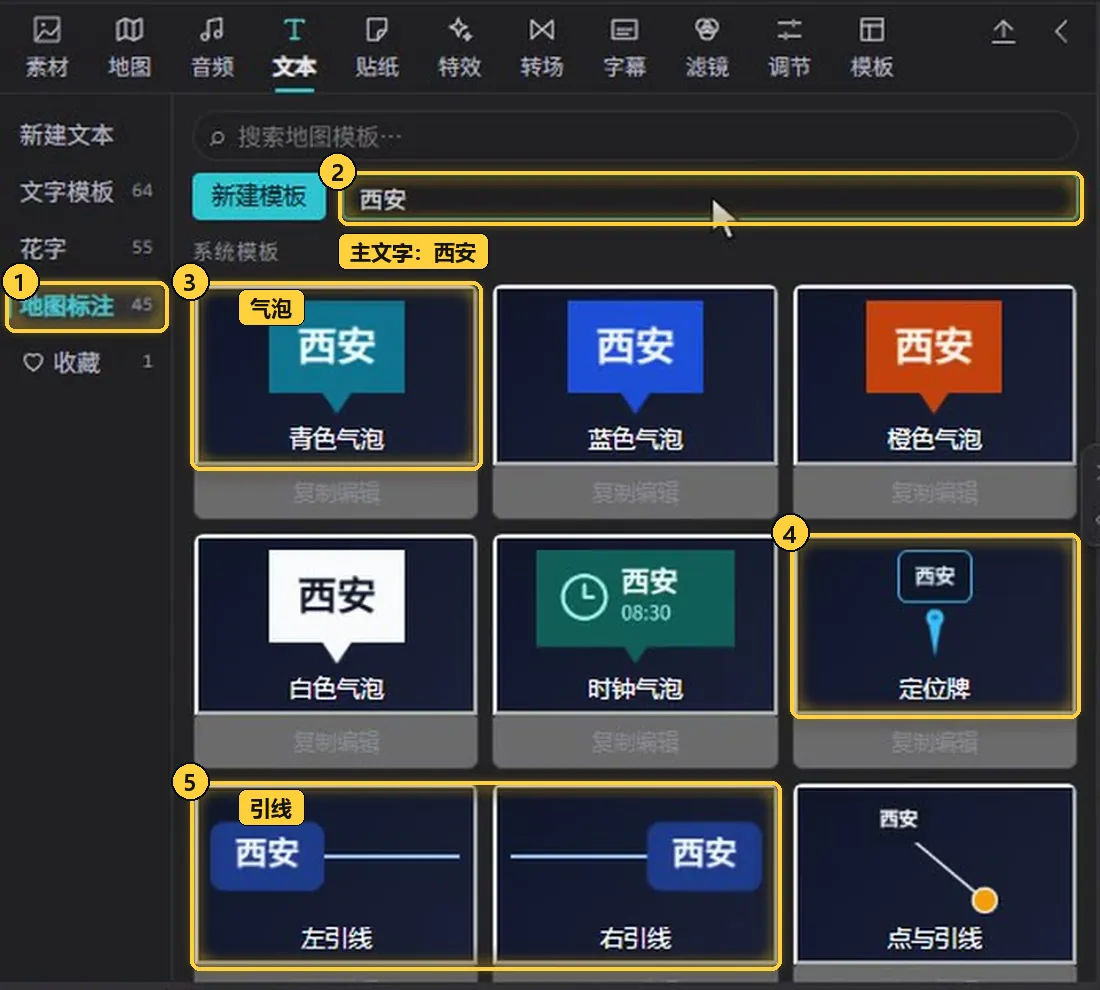Open the 音频 audio tab
1100x990 pixels.
coord(212,47)
